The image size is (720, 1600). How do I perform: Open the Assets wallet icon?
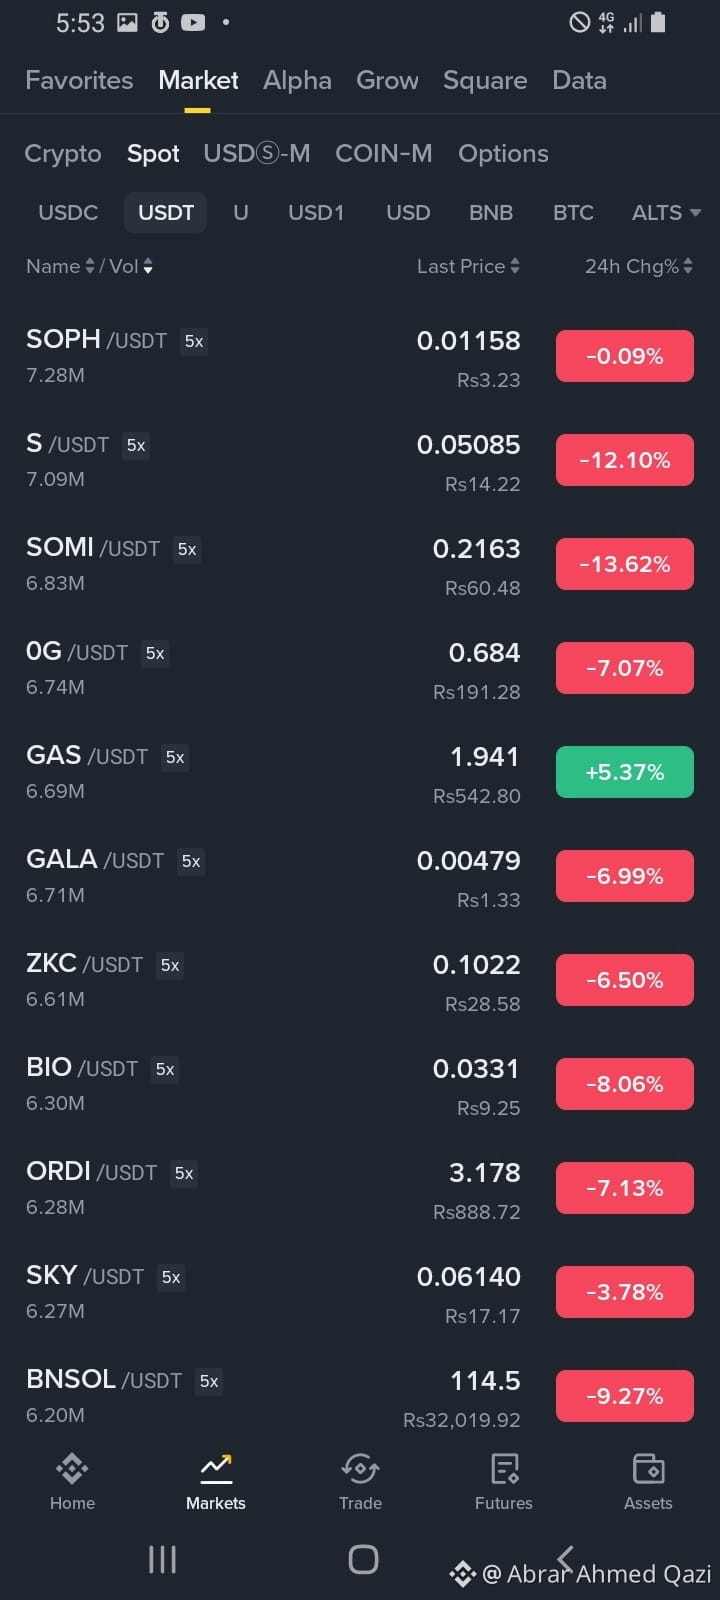click(x=648, y=1469)
